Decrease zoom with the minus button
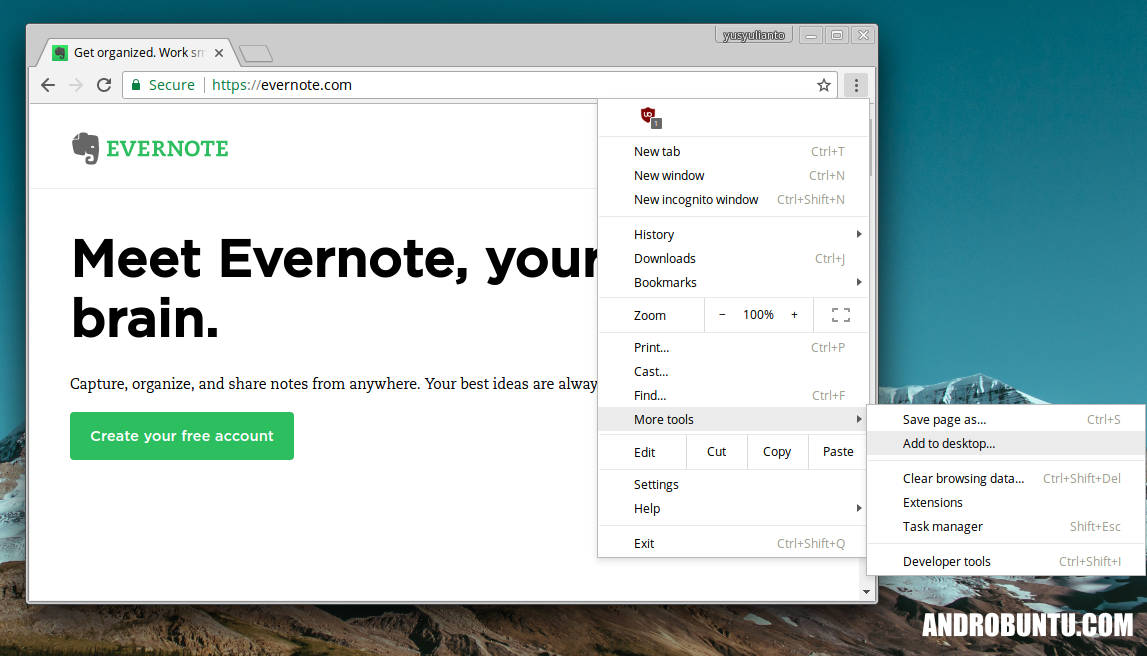The height and width of the screenshot is (656, 1147). pos(722,315)
